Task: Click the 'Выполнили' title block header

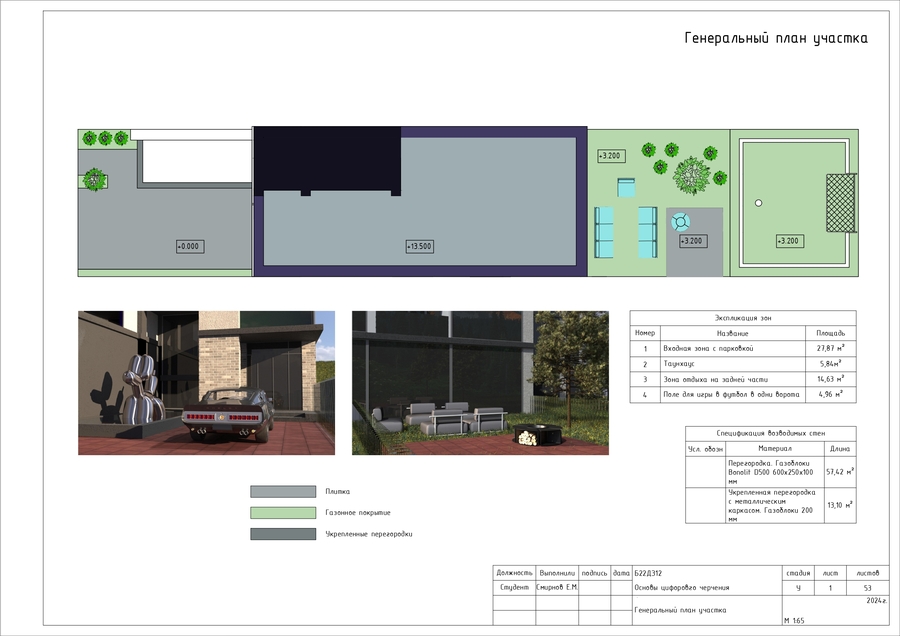Action: [557, 573]
